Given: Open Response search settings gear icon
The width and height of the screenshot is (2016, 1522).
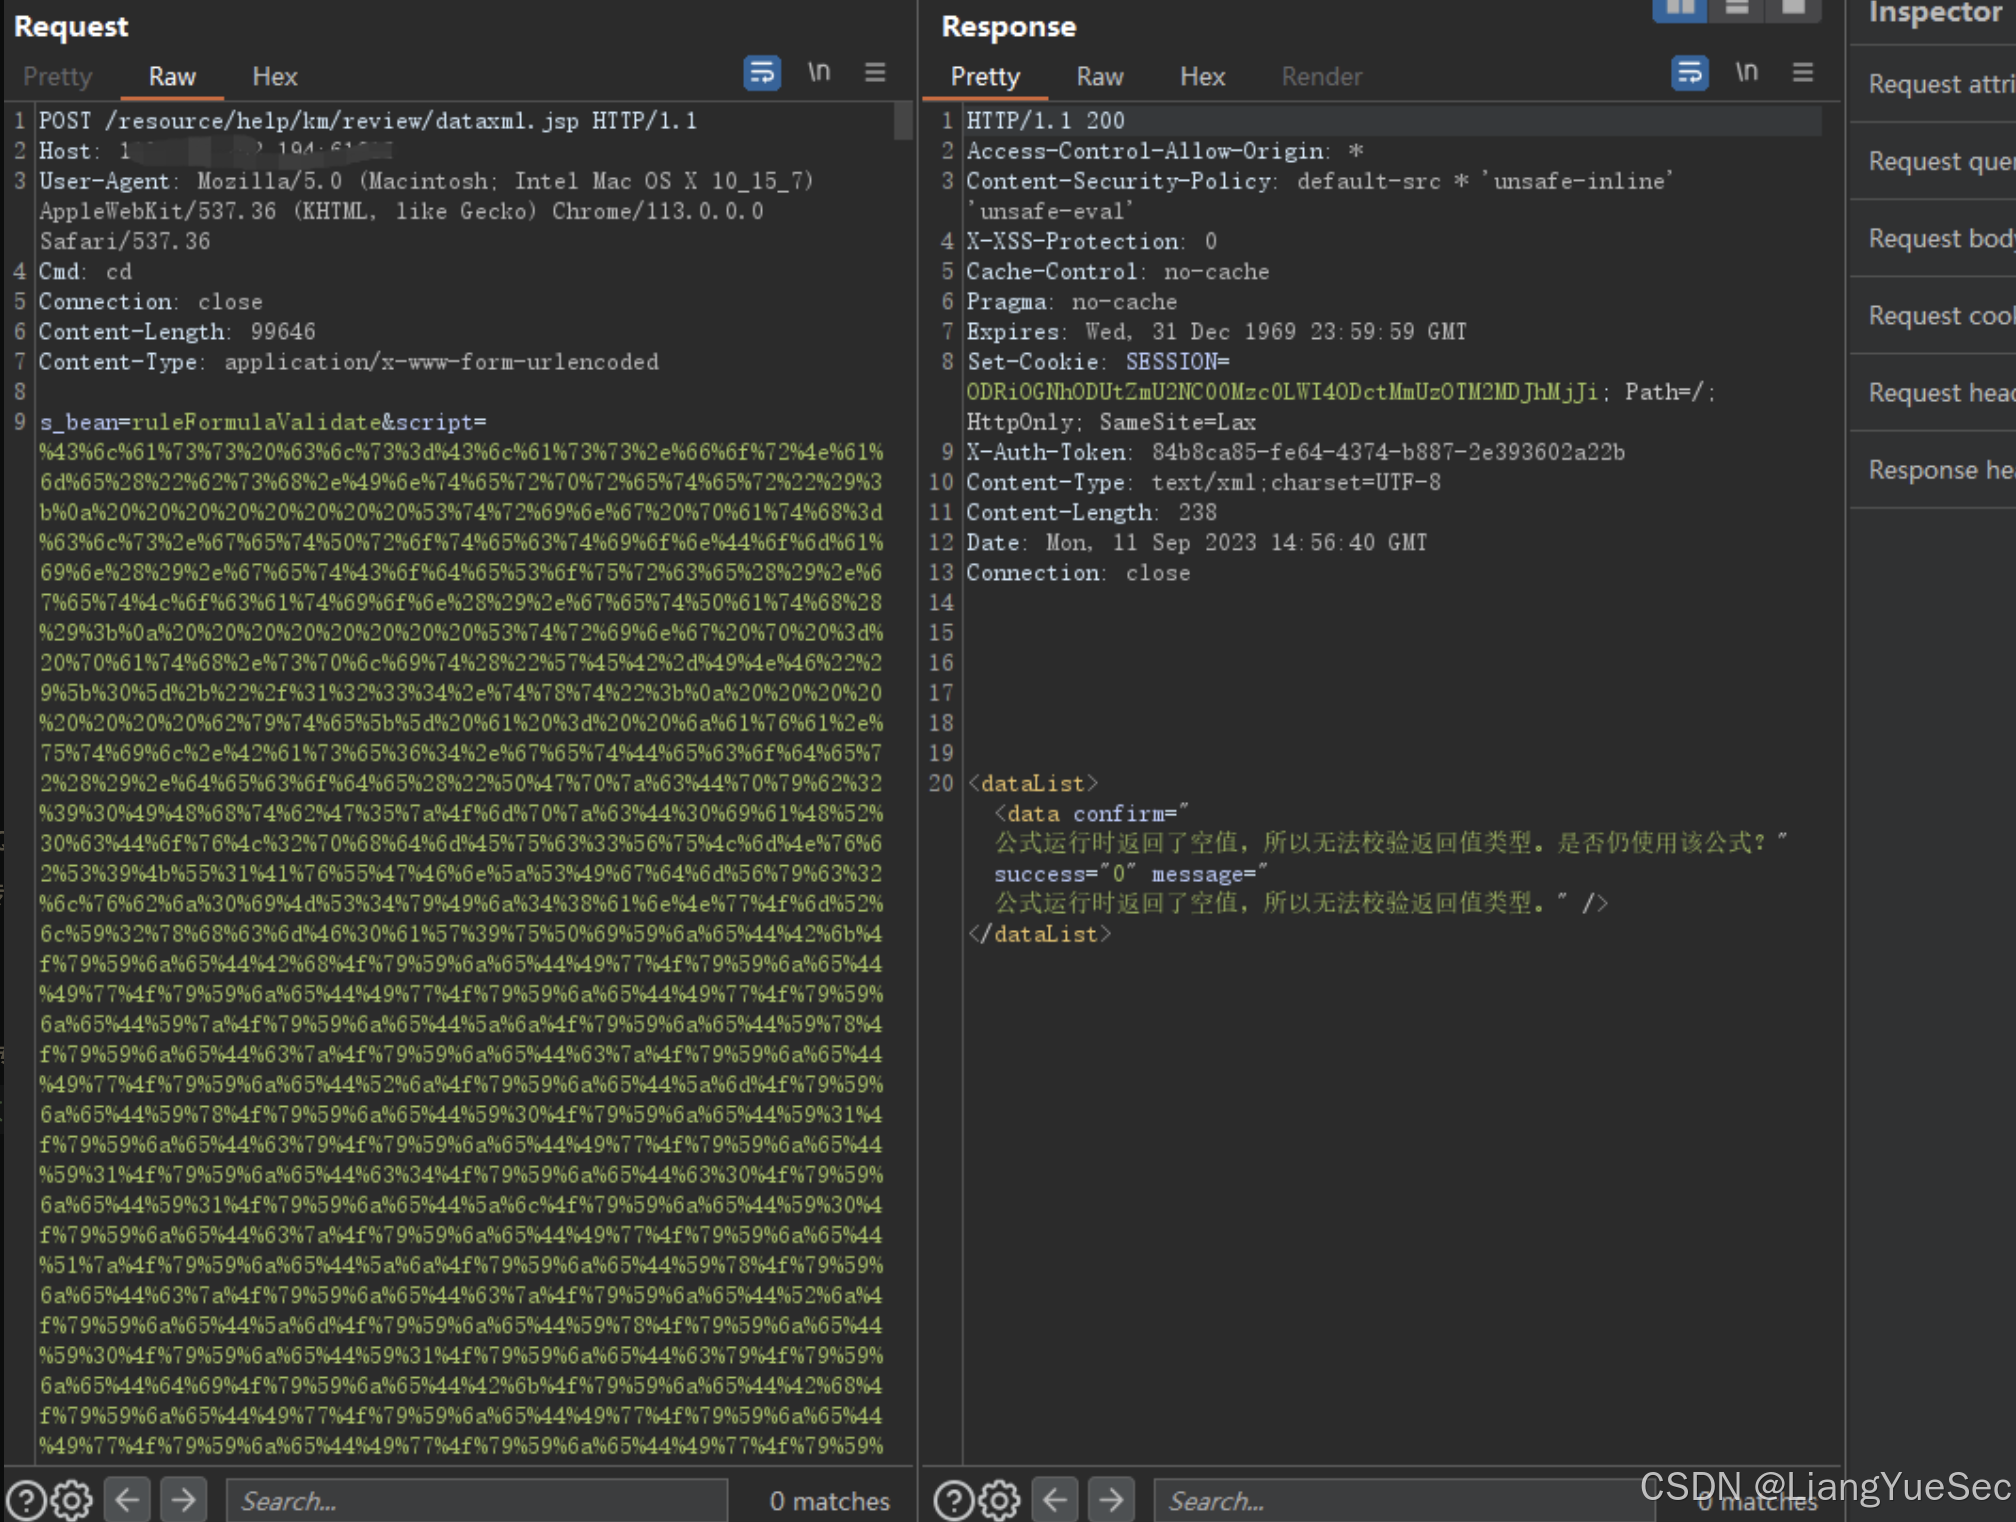Looking at the screenshot, I should pyautogui.click(x=999, y=1500).
